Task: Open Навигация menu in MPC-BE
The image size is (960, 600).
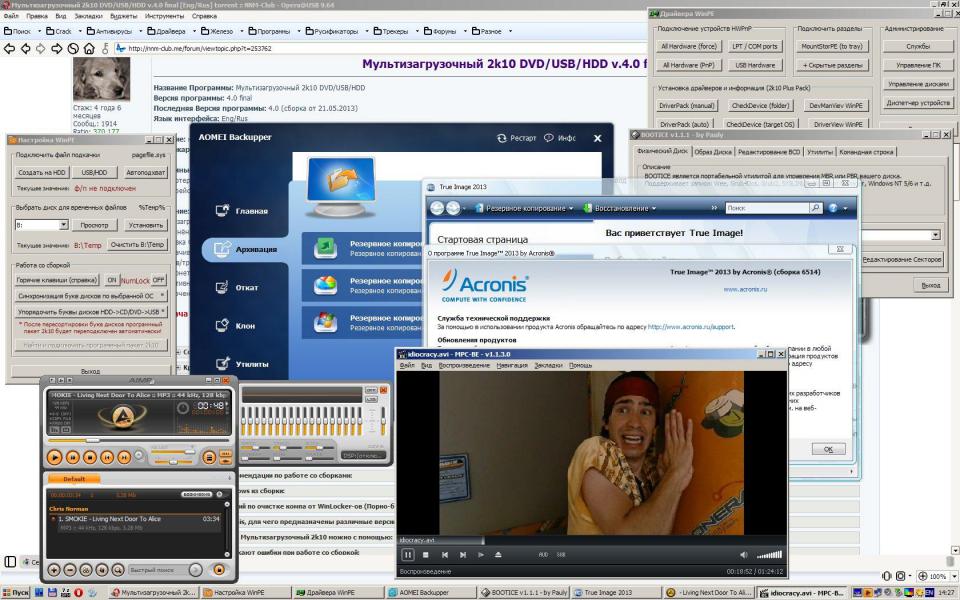Action: [x=512, y=365]
